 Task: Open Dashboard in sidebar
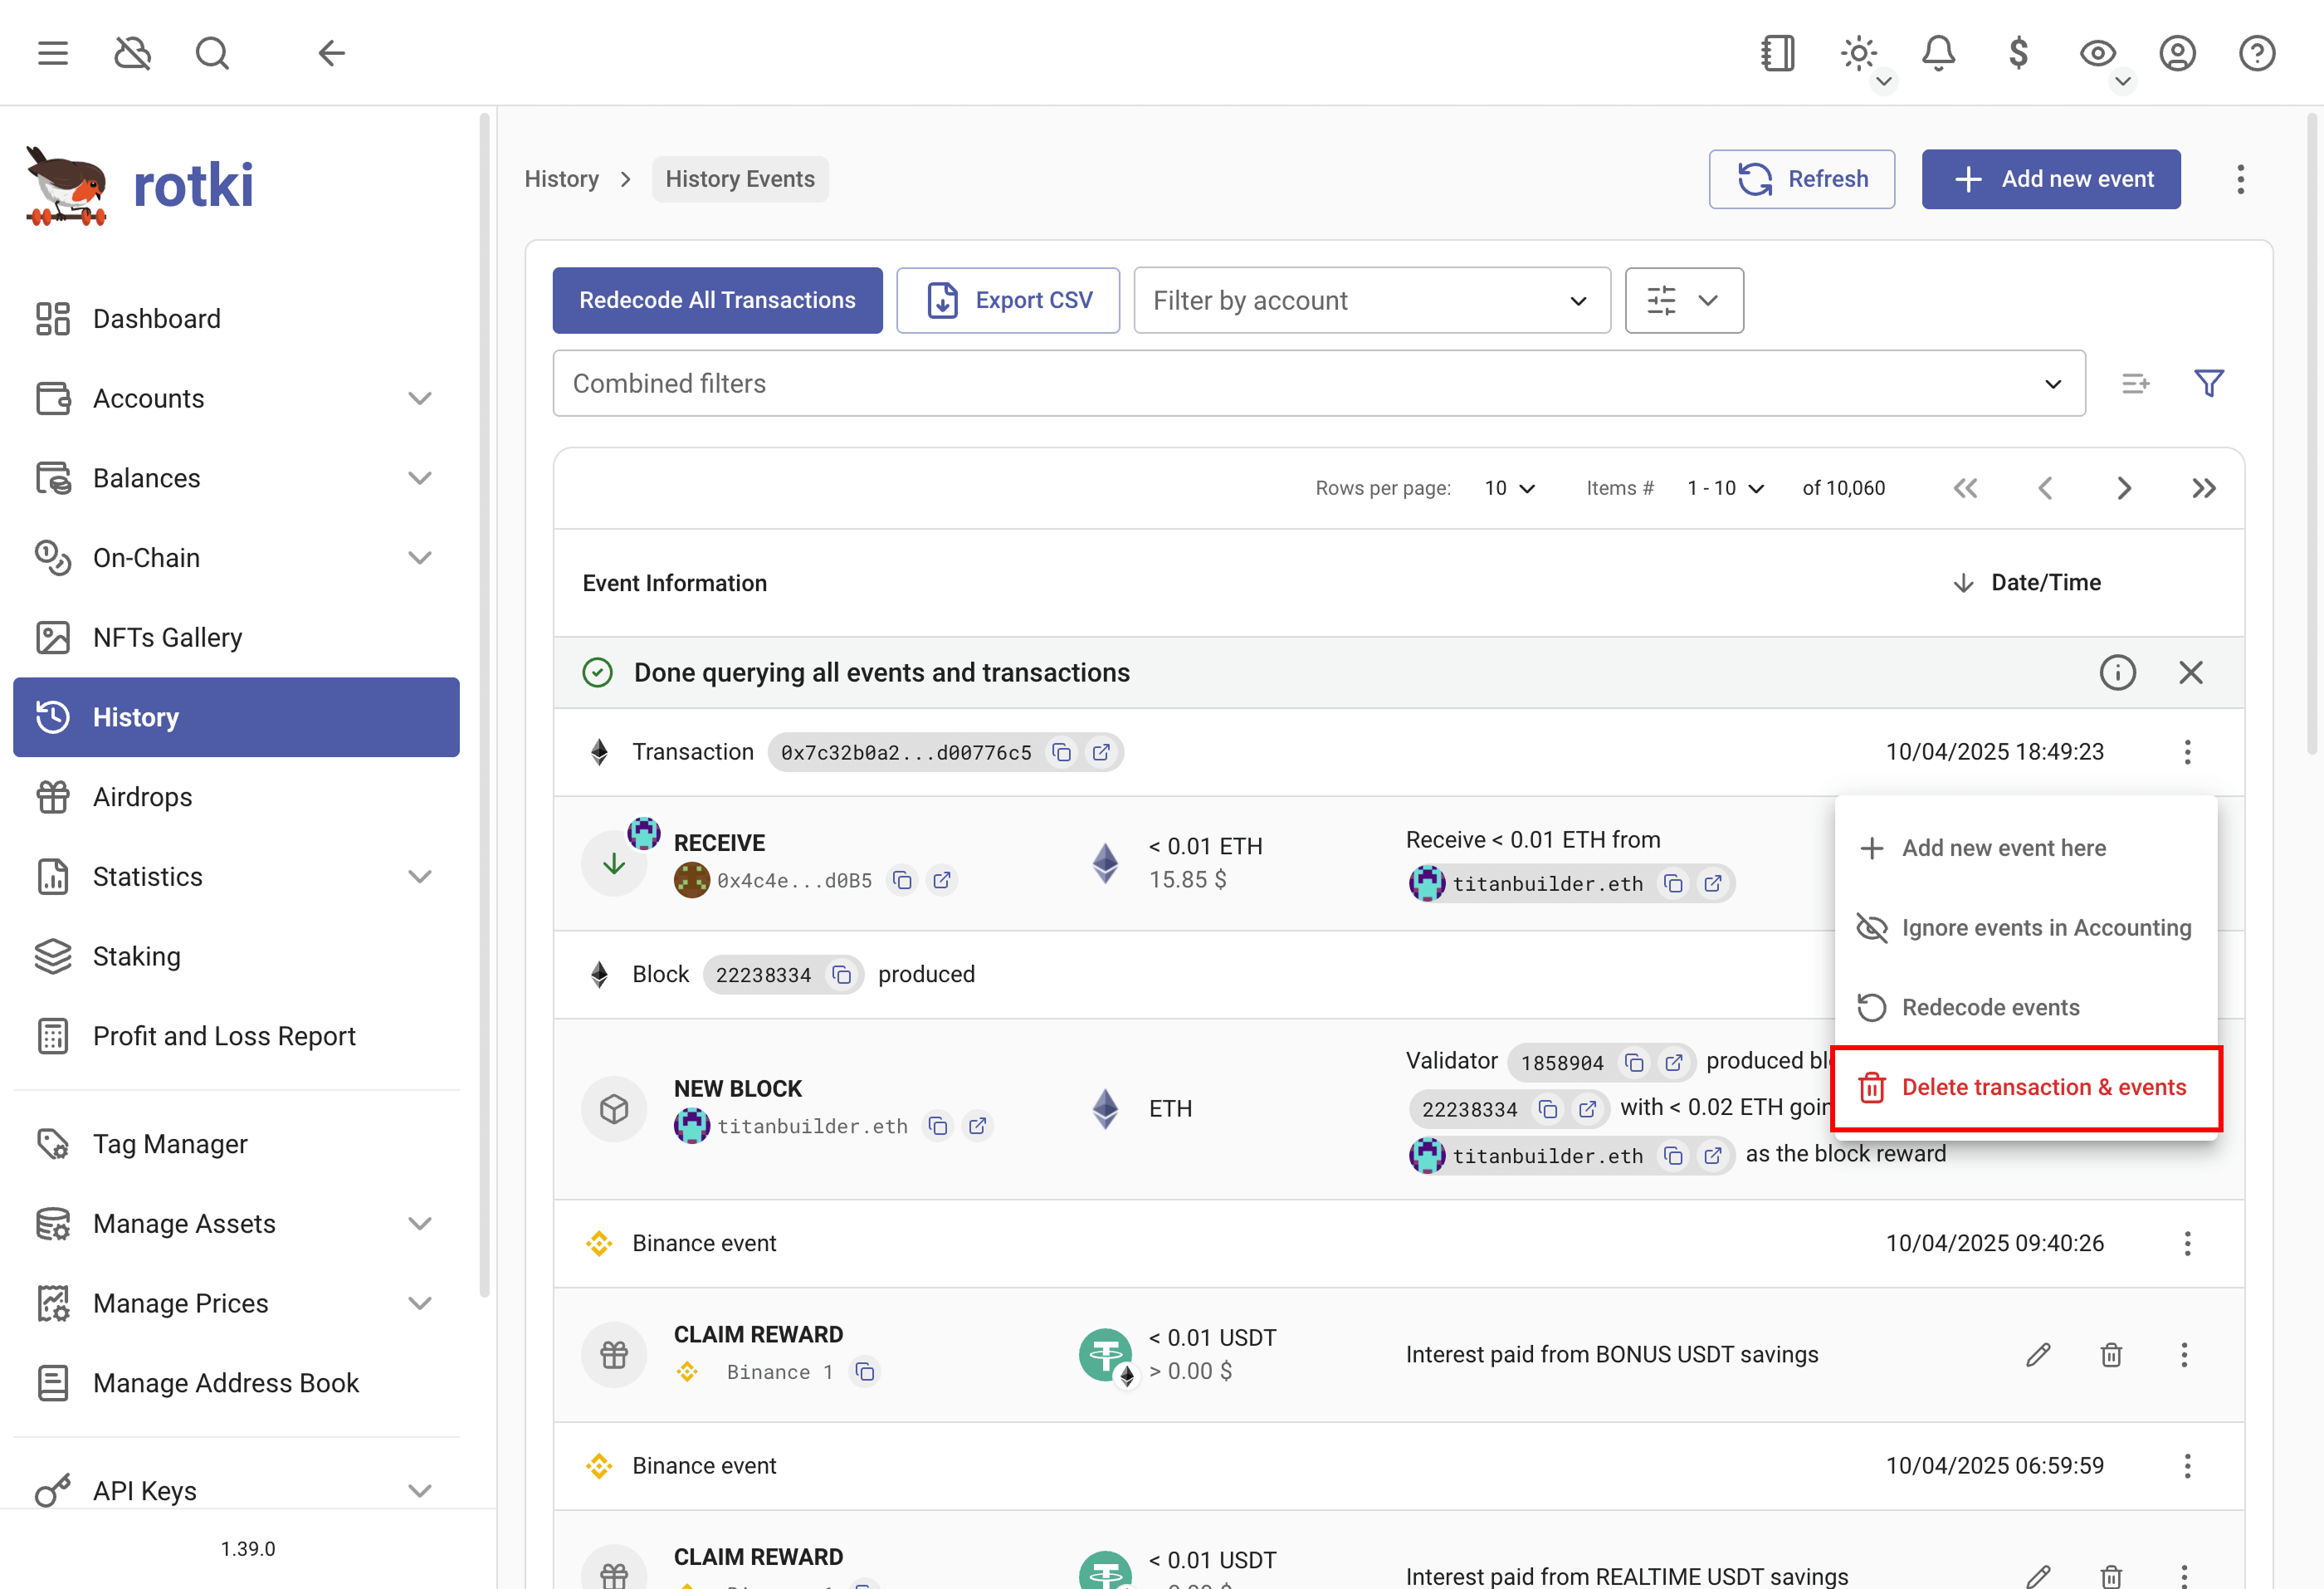[236, 319]
